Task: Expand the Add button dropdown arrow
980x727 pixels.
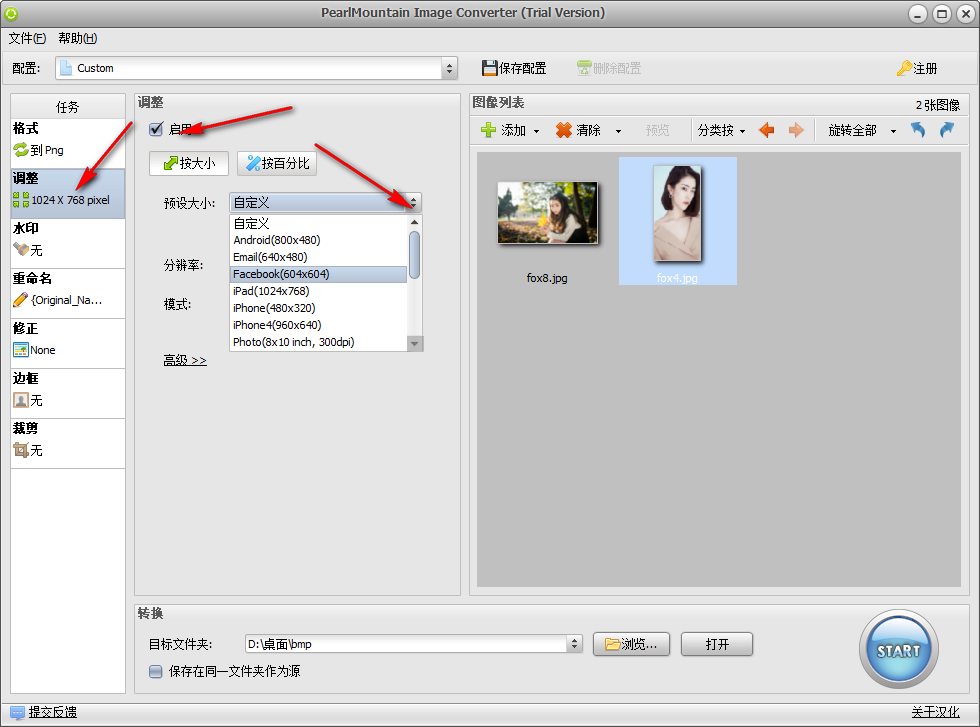Action: (536, 131)
